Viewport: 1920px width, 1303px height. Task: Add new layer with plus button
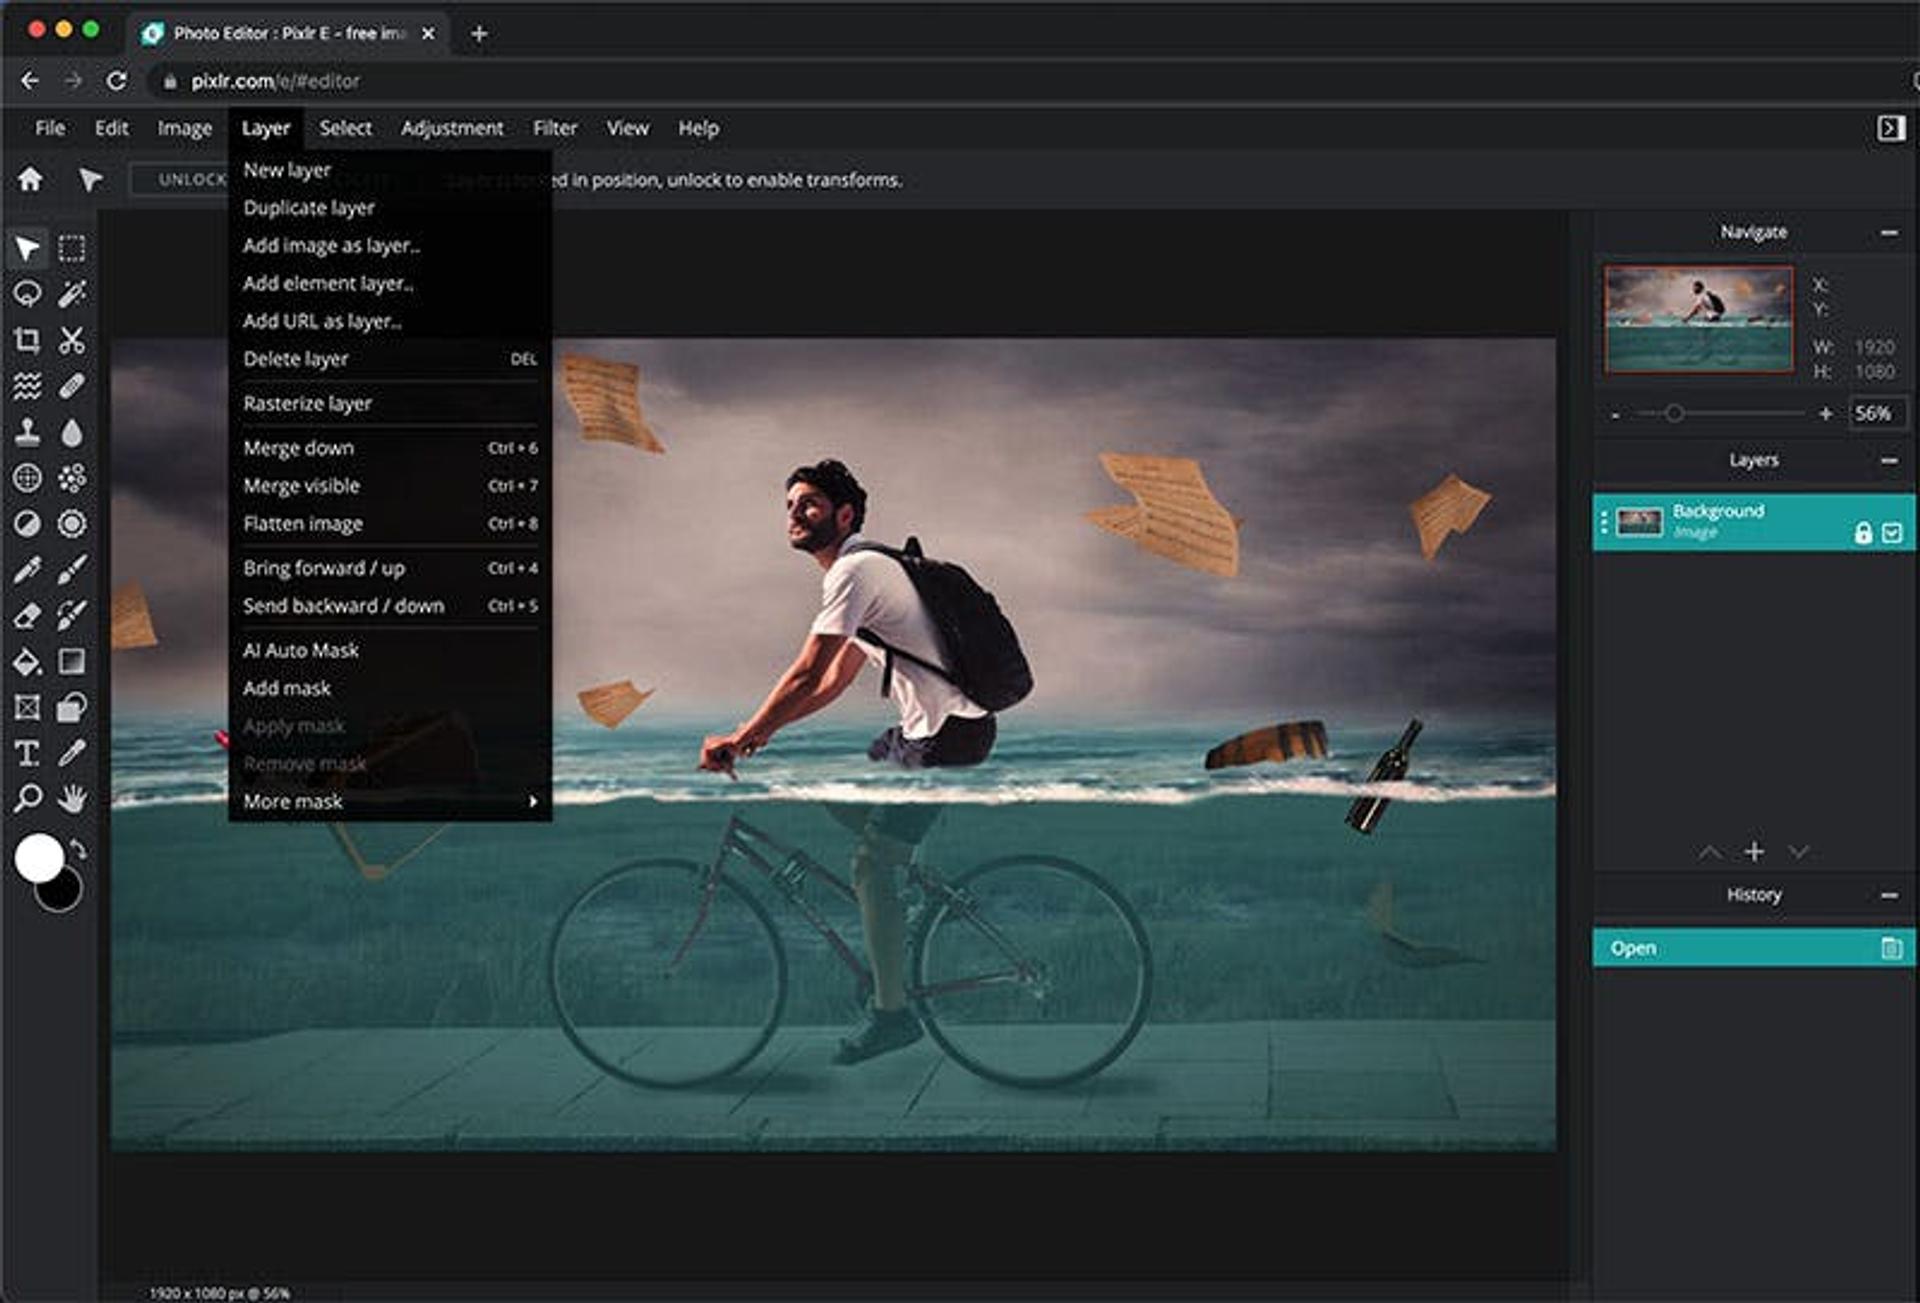(1754, 852)
